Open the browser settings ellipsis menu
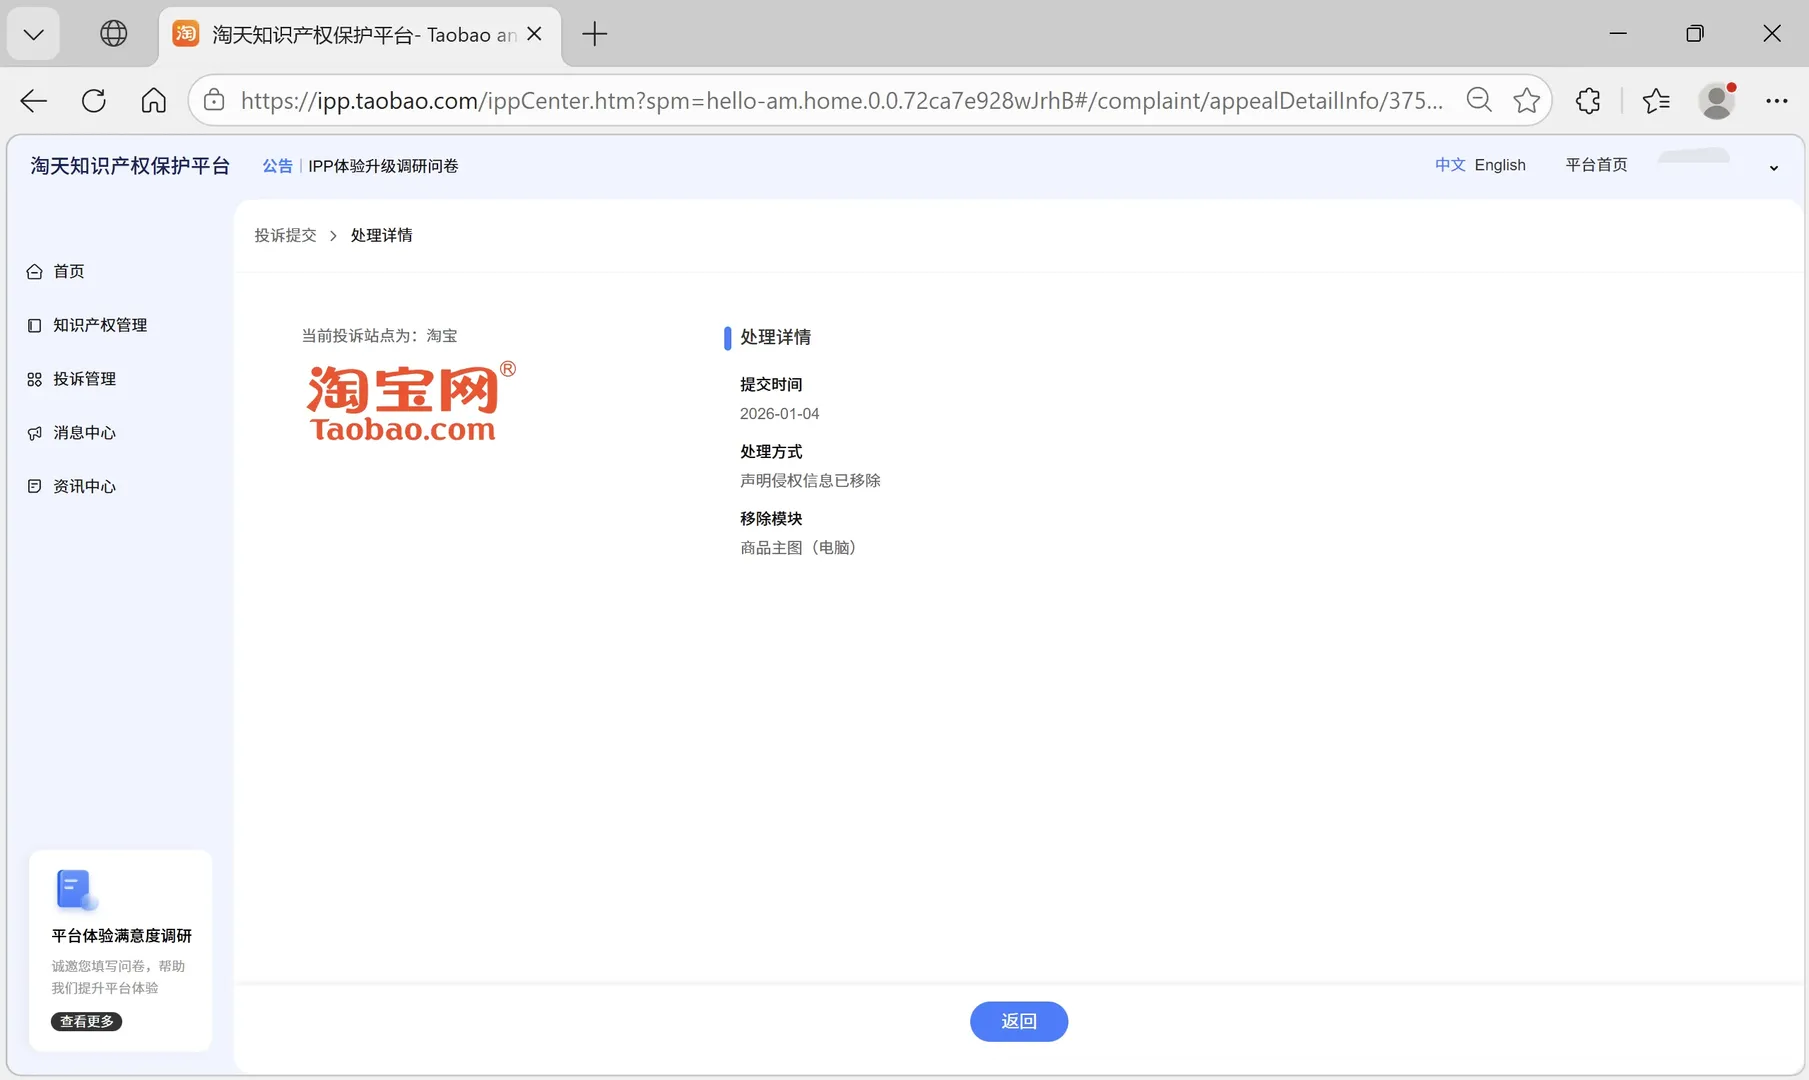Viewport: 1809px width, 1080px height. point(1776,100)
